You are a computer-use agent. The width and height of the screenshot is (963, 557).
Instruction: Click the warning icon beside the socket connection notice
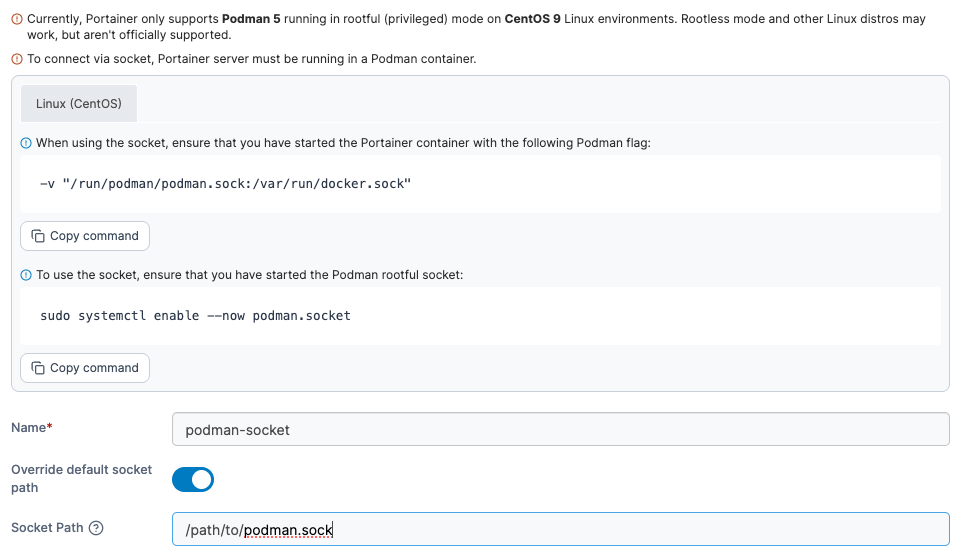pos(17,59)
